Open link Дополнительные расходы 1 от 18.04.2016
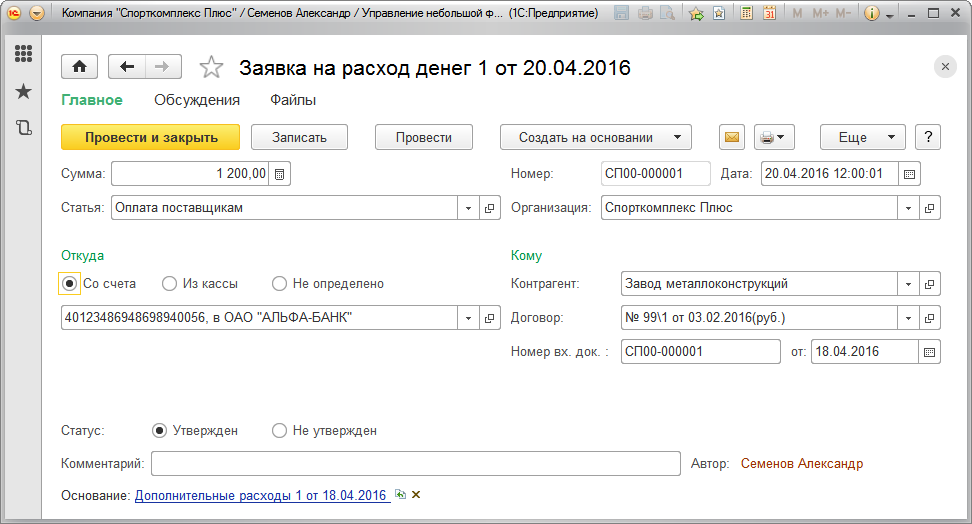The height and width of the screenshot is (524, 972). [x=262, y=495]
